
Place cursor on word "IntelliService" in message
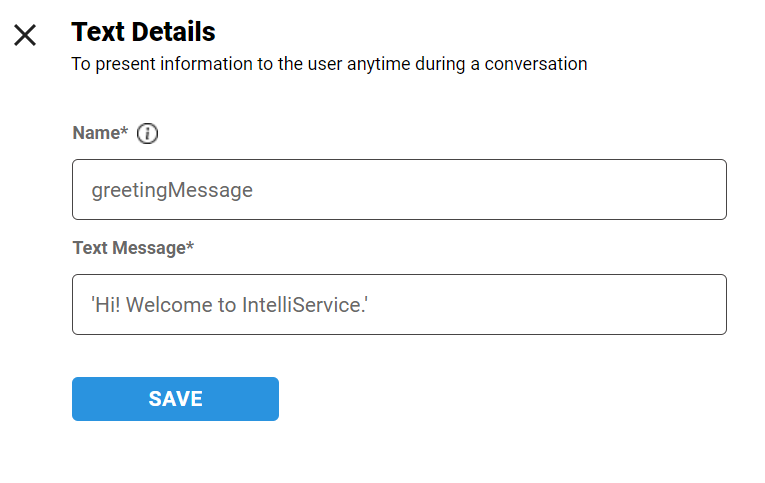(x=304, y=305)
